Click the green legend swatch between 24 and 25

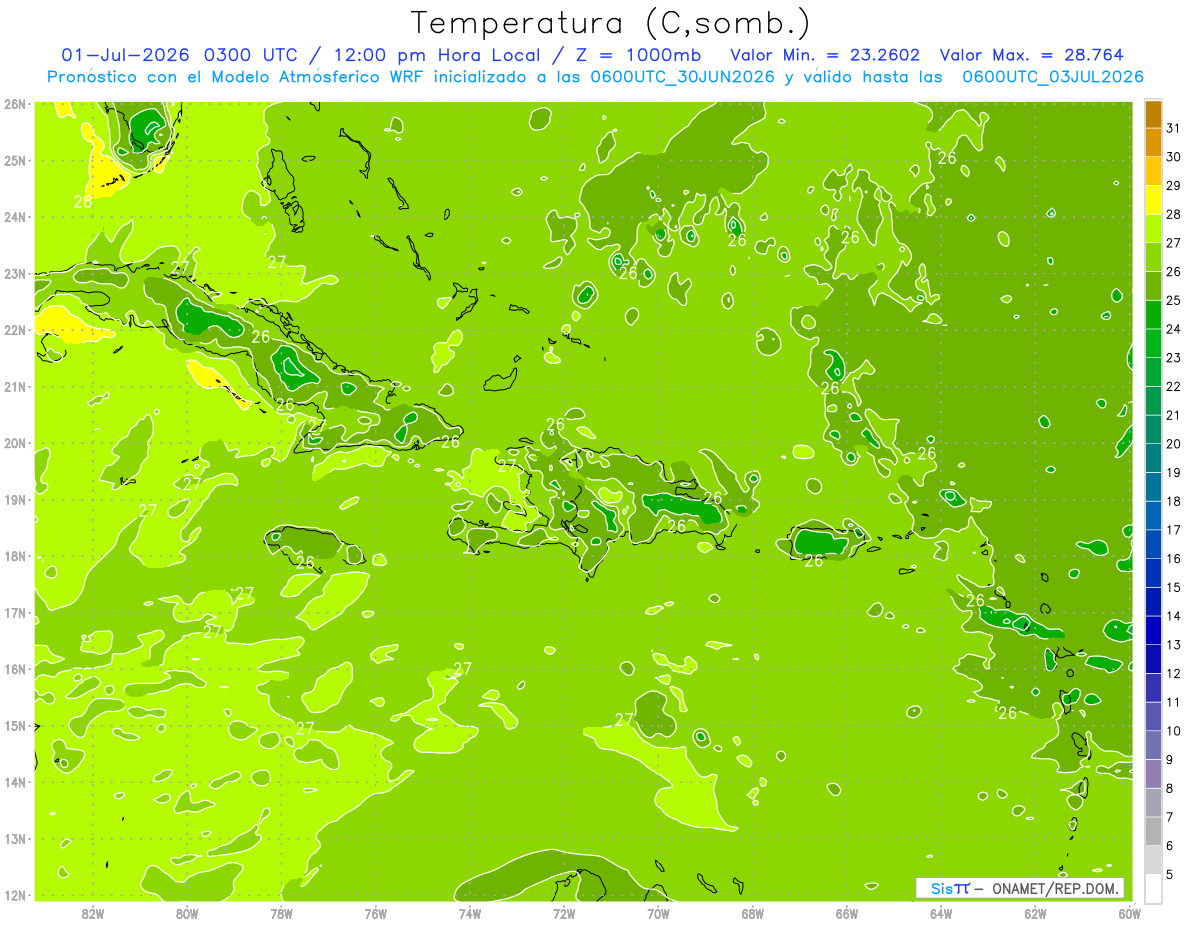point(1153,315)
